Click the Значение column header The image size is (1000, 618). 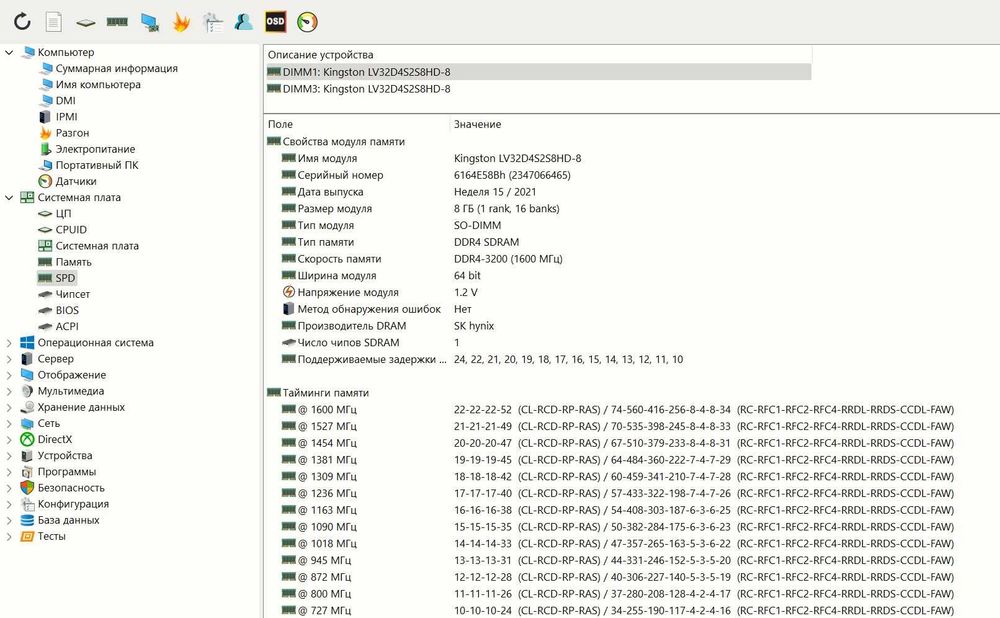[x=477, y=124]
